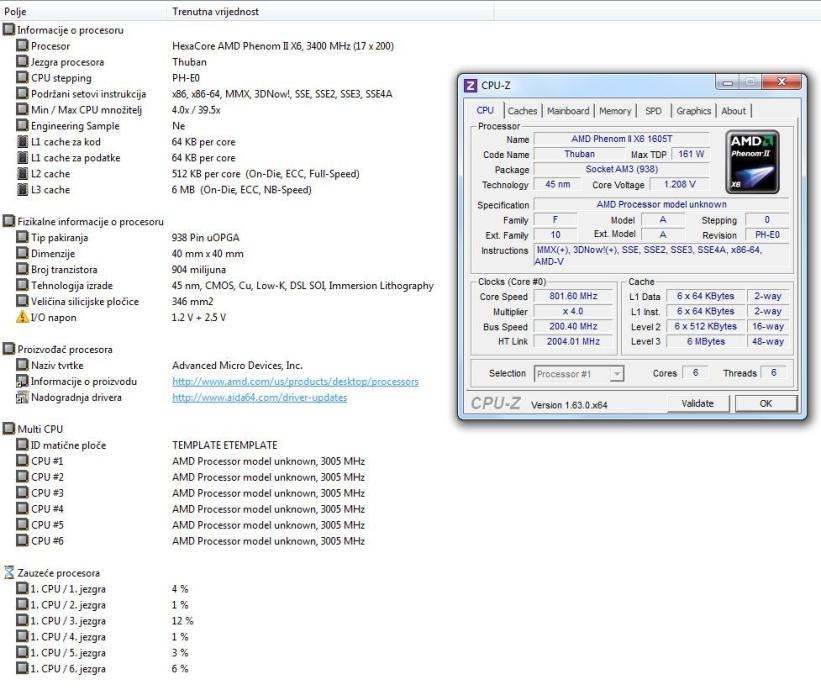This screenshot has height=690, width=821.
Task: Switch to the Caches tab
Action: (x=522, y=111)
